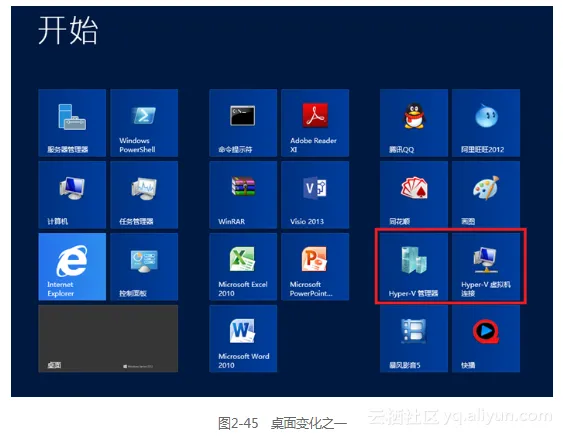Open the Microsoft Excel 2010 tile

(243, 267)
